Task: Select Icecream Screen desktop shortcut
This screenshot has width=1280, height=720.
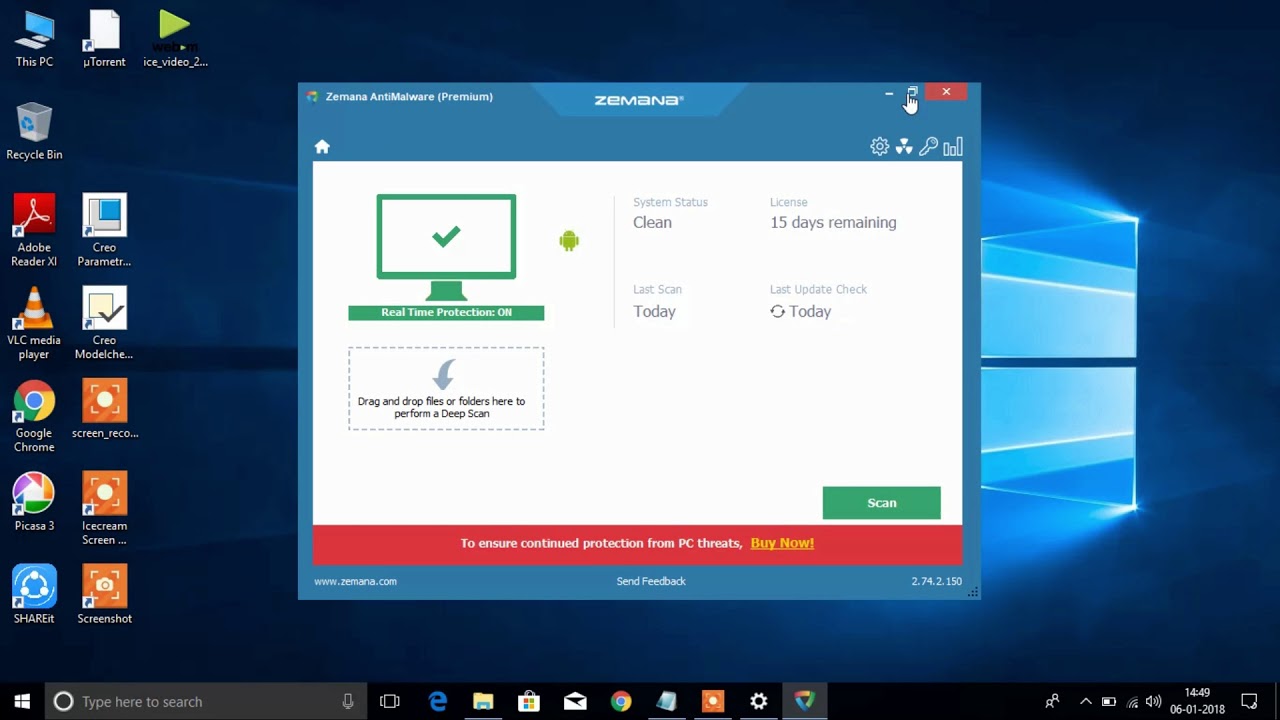Action: pyautogui.click(x=104, y=509)
